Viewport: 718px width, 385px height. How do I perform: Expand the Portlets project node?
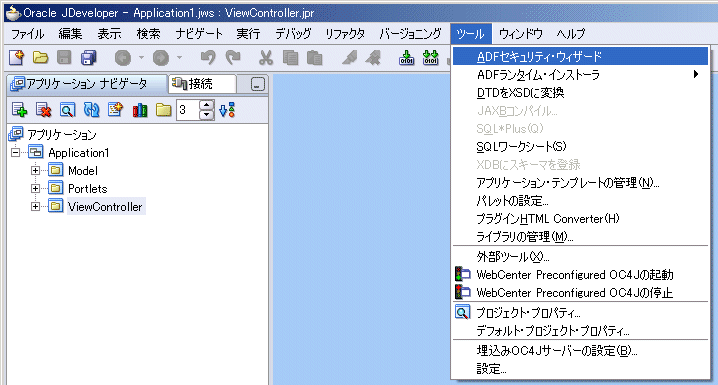tap(35, 189)
